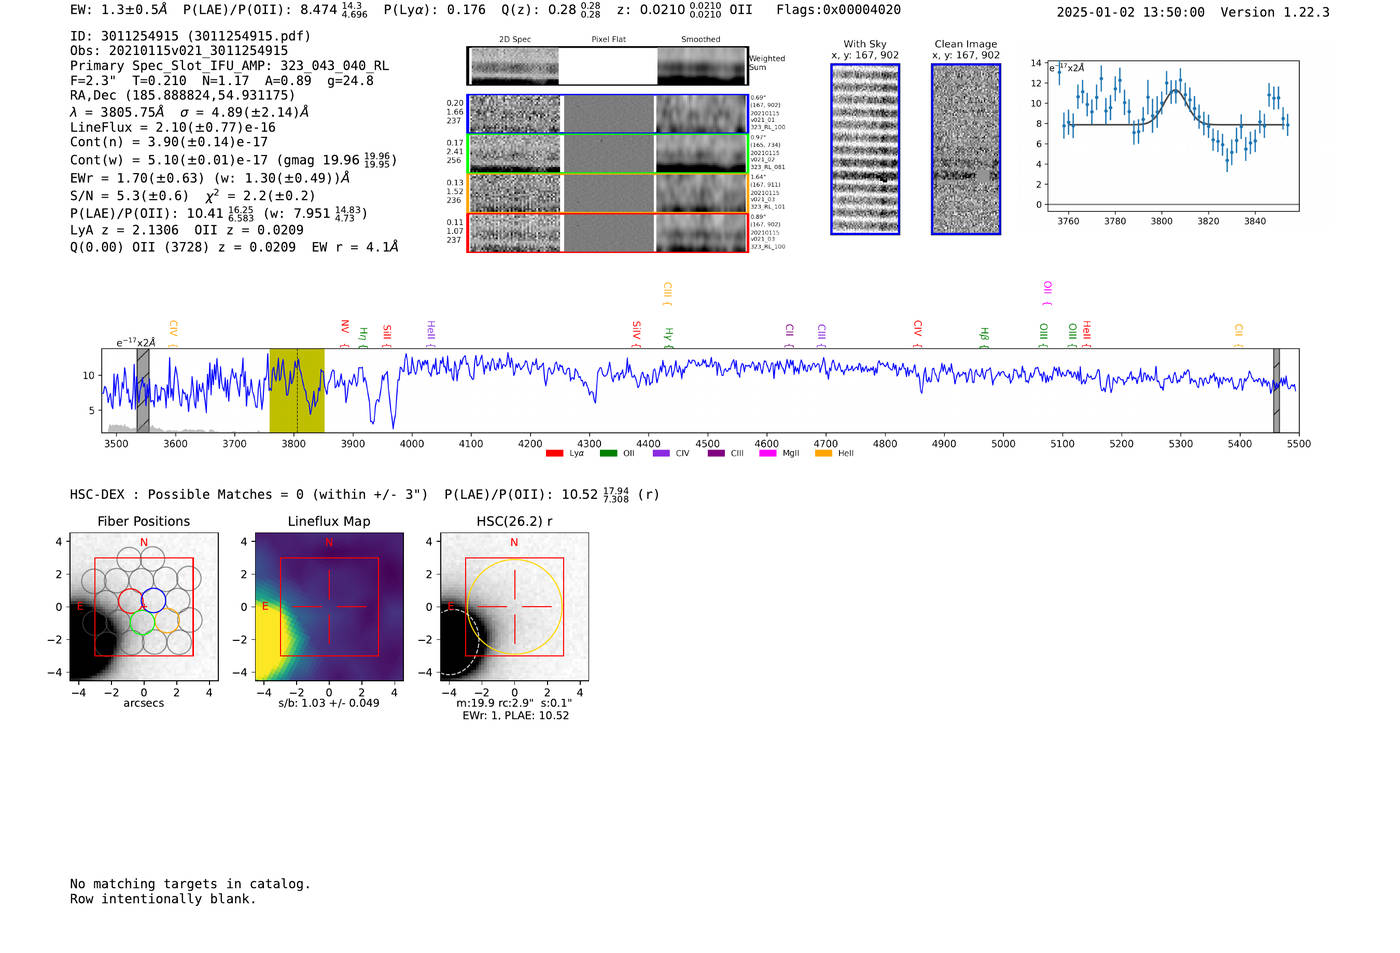Image resolution: width=1400 pixels, height=953 pixels.
Task: Click the hatched gray band near 3550 Å
Action: (143, 390)
